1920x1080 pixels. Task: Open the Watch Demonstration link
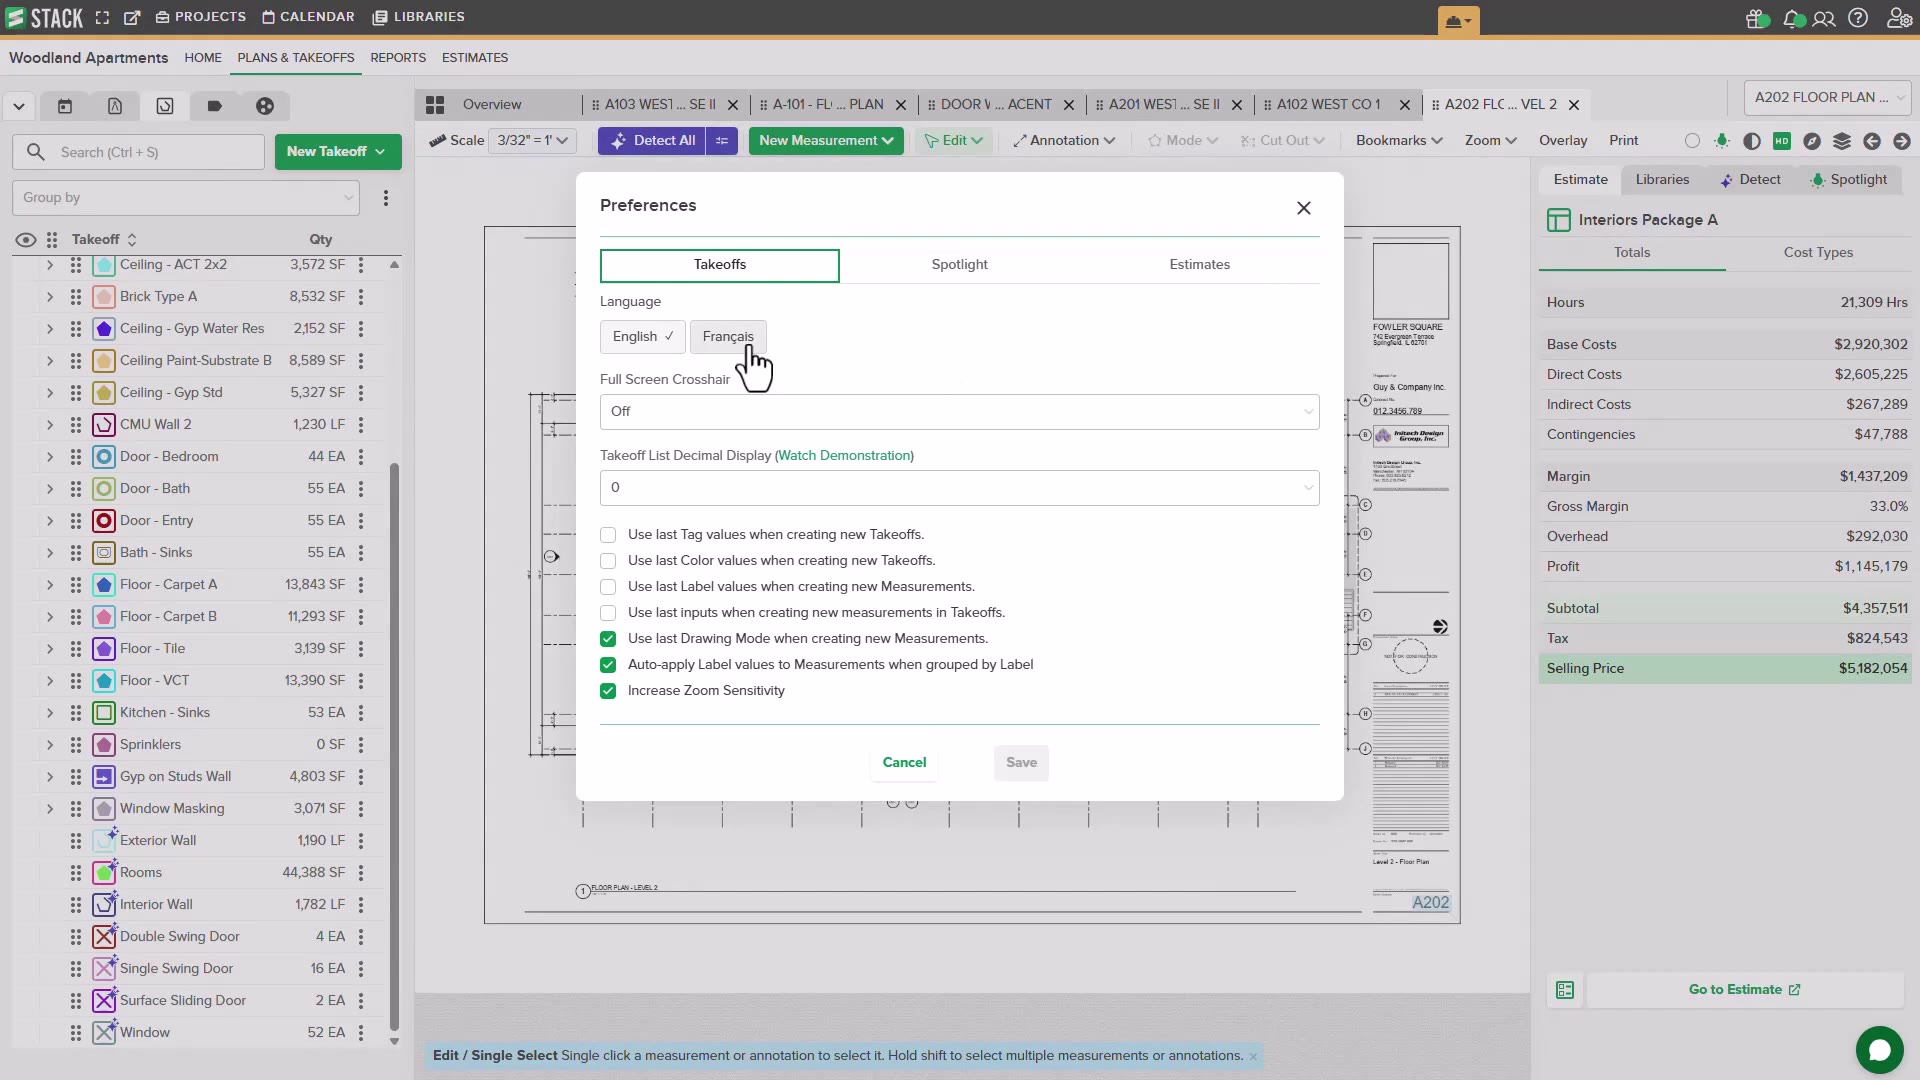(844, 456)
